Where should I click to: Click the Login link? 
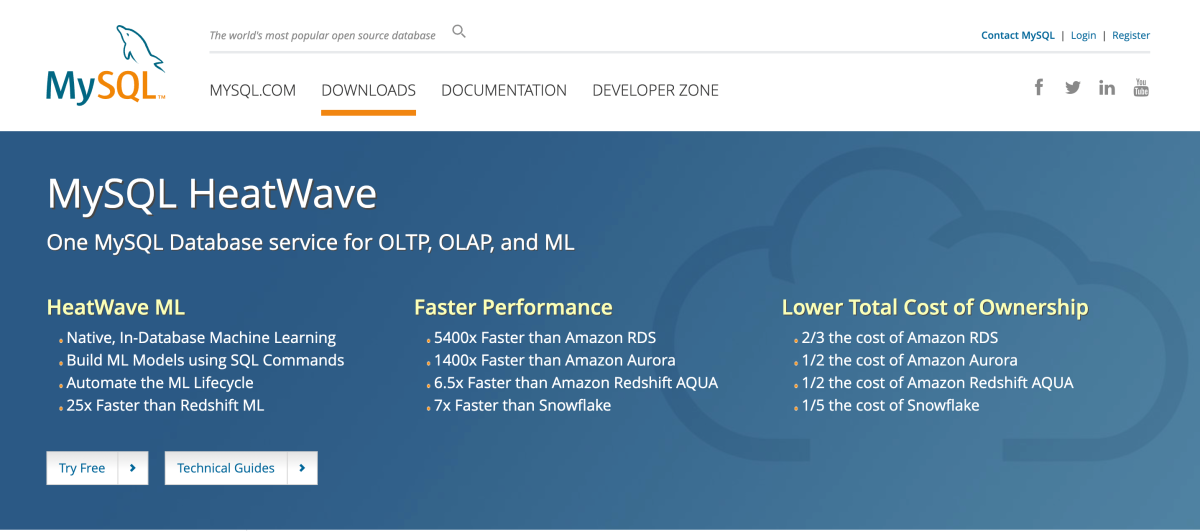1083,35
